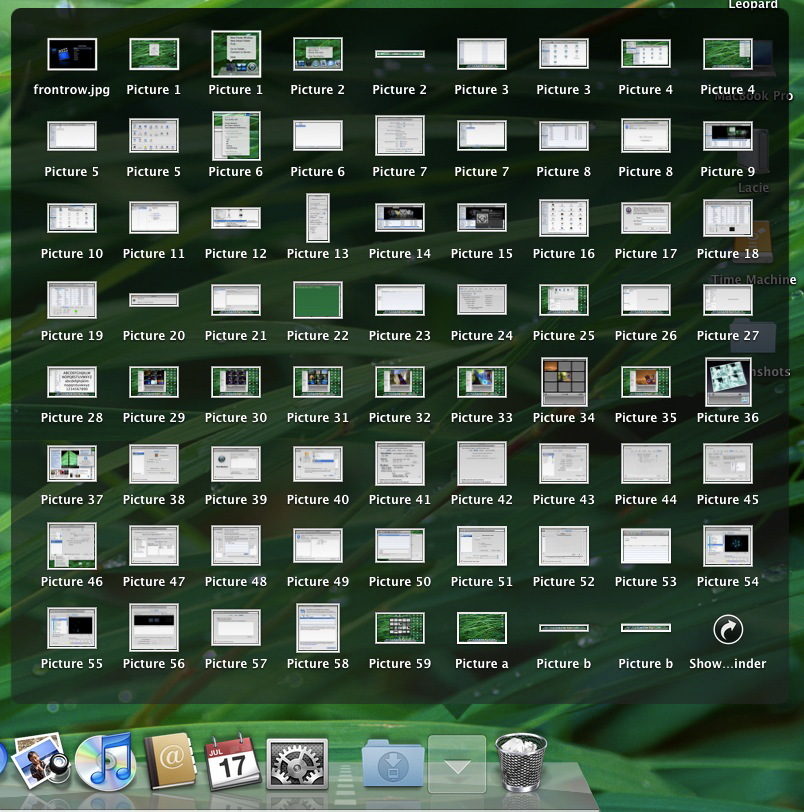Click the Picture 45 label

pyautogui.click(x=728, y=499)
